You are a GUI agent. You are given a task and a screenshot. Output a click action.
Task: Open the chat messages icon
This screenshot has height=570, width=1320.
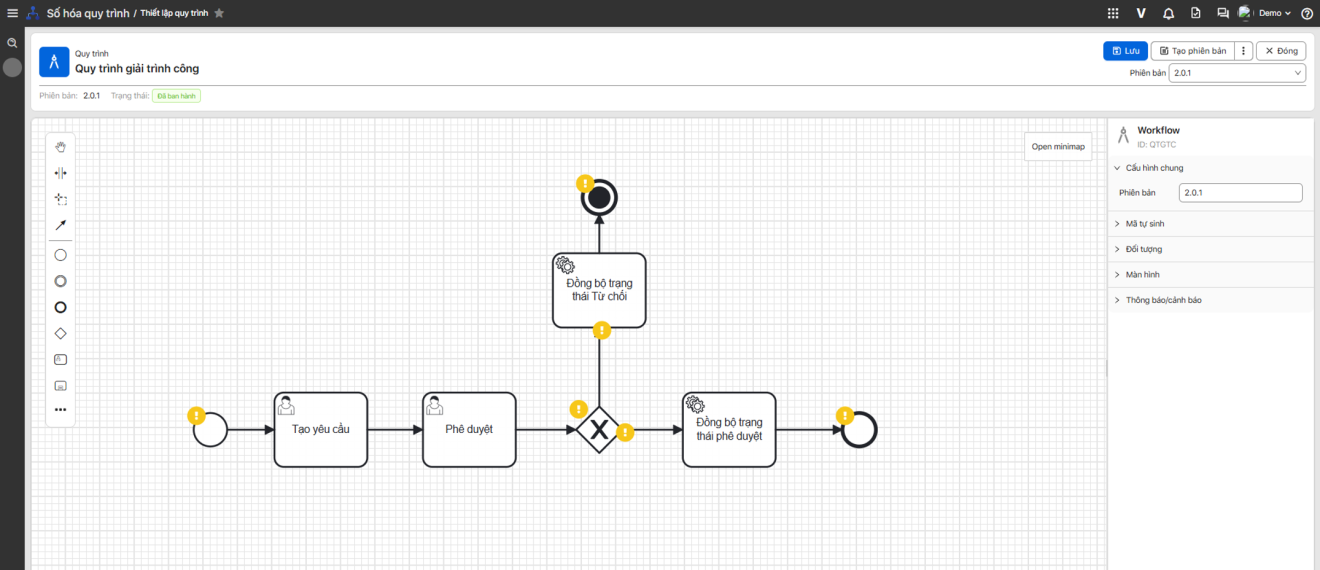(x=1222, y=13)
